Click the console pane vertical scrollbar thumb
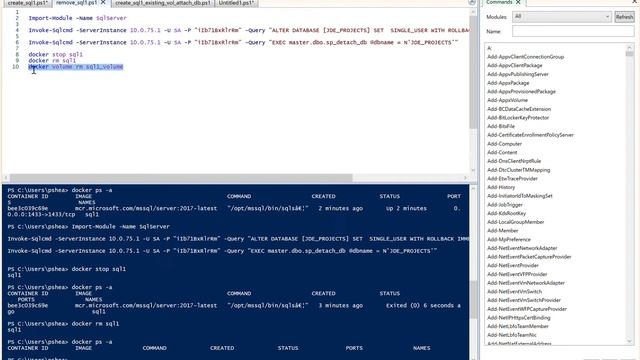Viewport: 640px width, 360px height. (x=473, y=300)
